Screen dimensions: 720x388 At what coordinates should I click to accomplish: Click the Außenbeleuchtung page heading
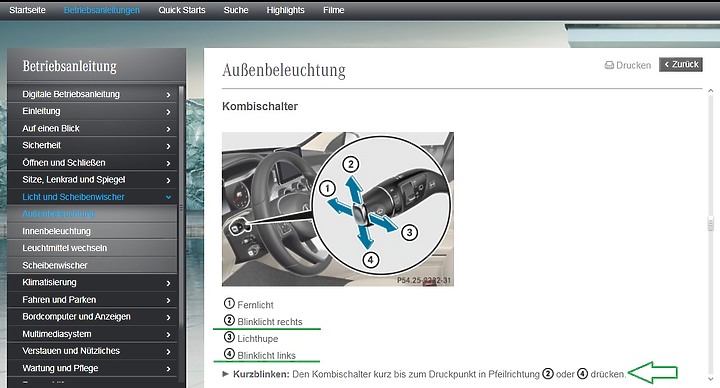pos(284,70)
